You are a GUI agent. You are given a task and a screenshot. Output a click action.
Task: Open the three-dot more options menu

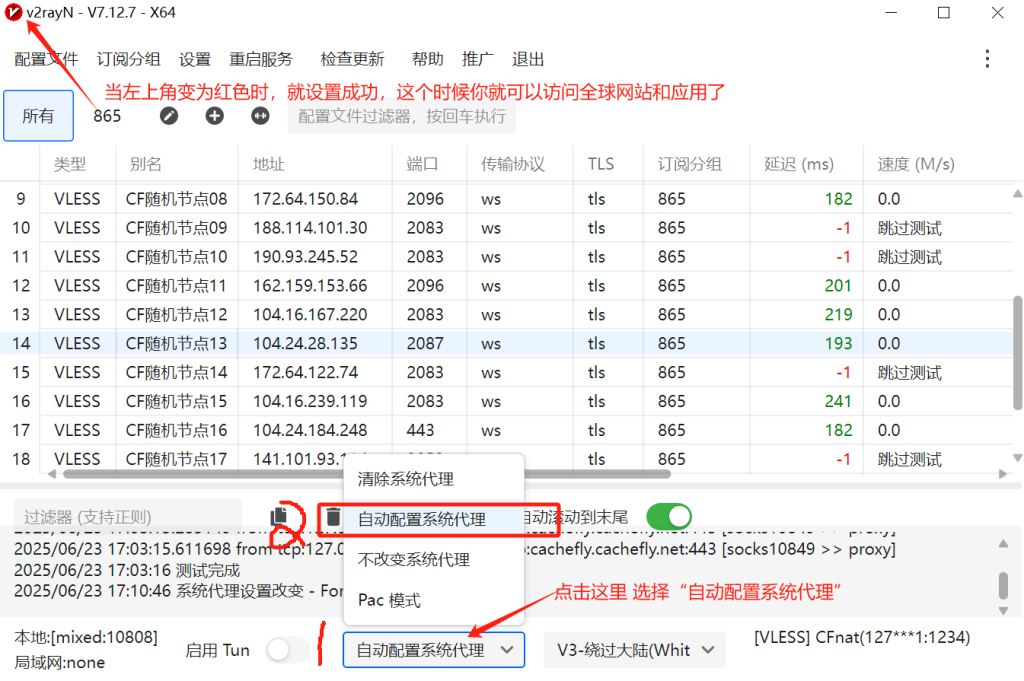[987, 59]
